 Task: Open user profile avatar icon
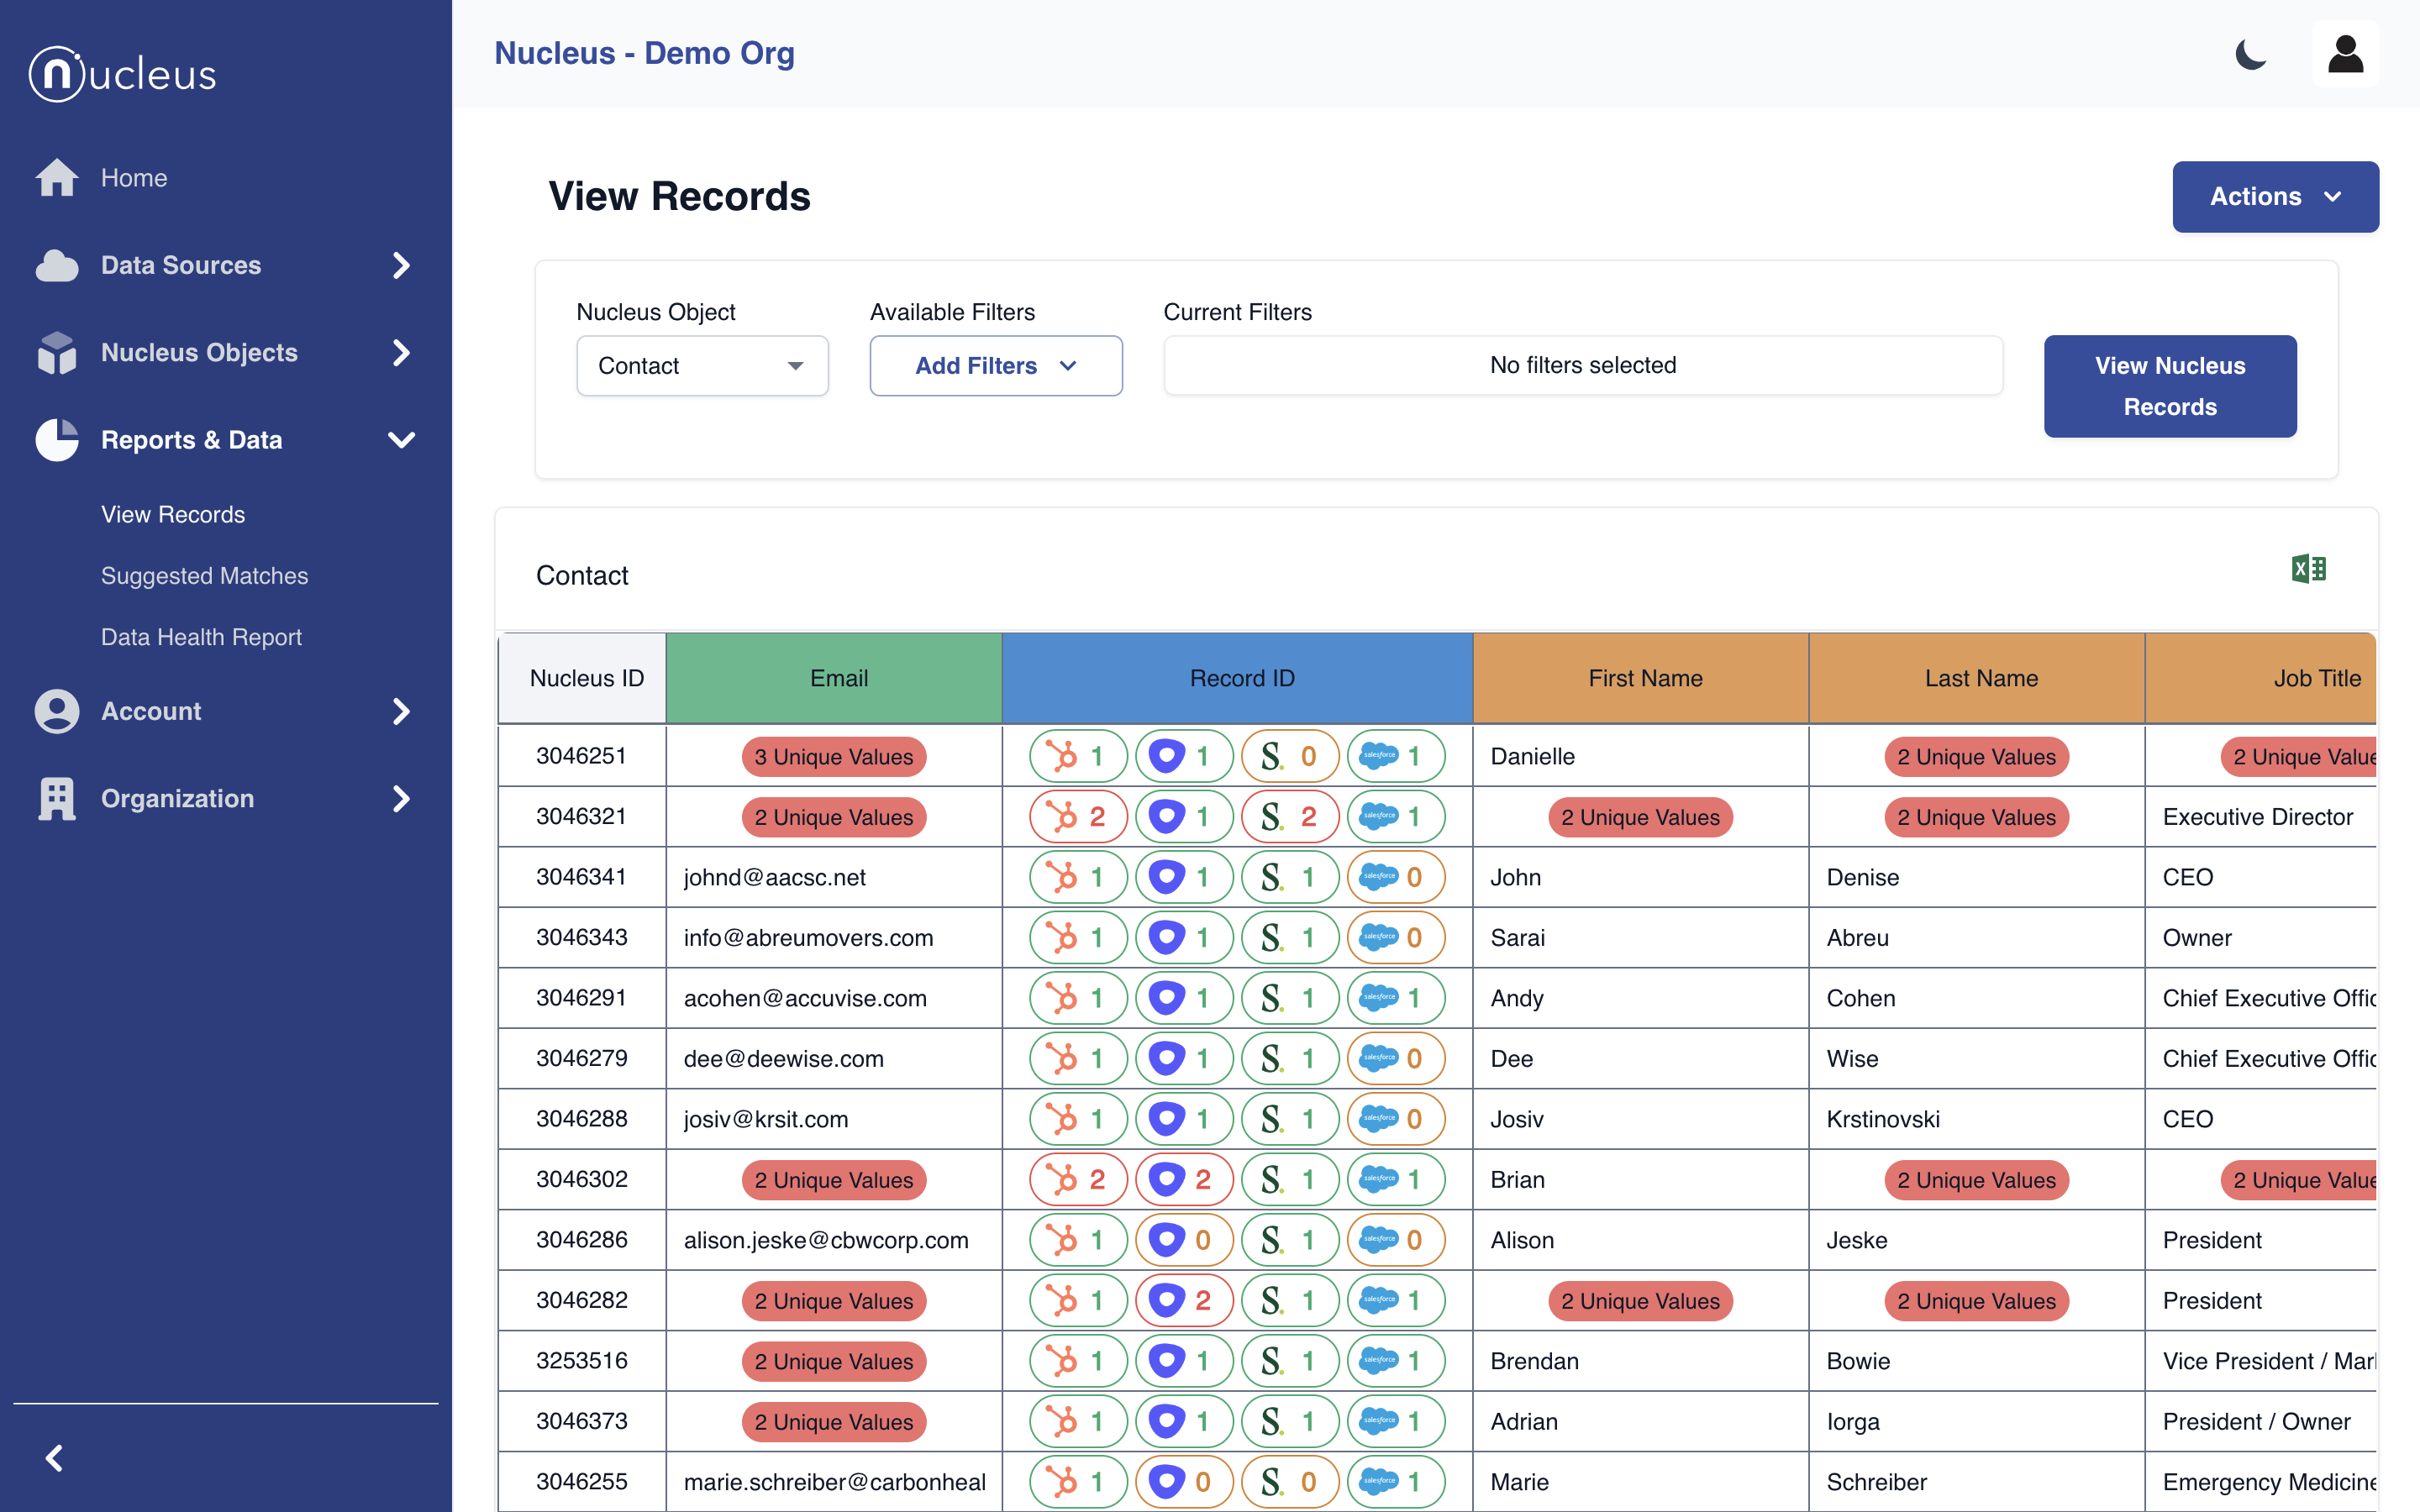[2344, 54]
